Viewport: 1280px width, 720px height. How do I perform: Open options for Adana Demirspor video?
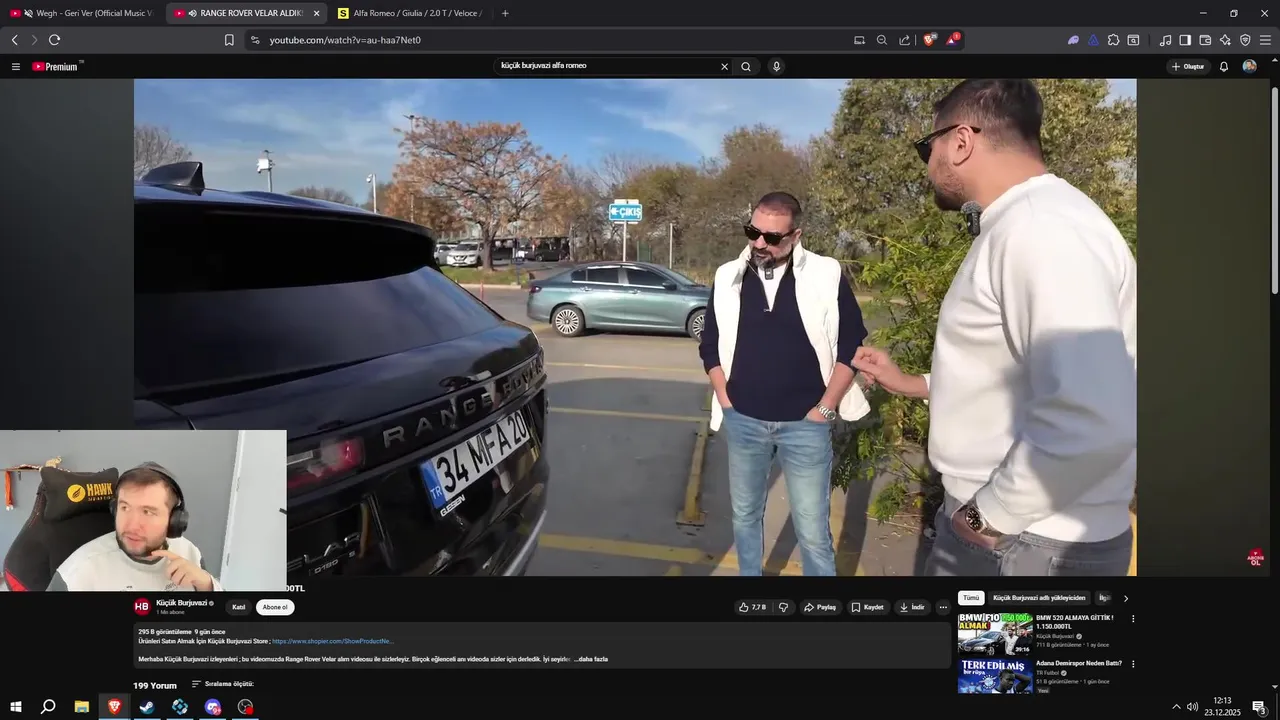pyautogui.click(x=1133, y=664)
